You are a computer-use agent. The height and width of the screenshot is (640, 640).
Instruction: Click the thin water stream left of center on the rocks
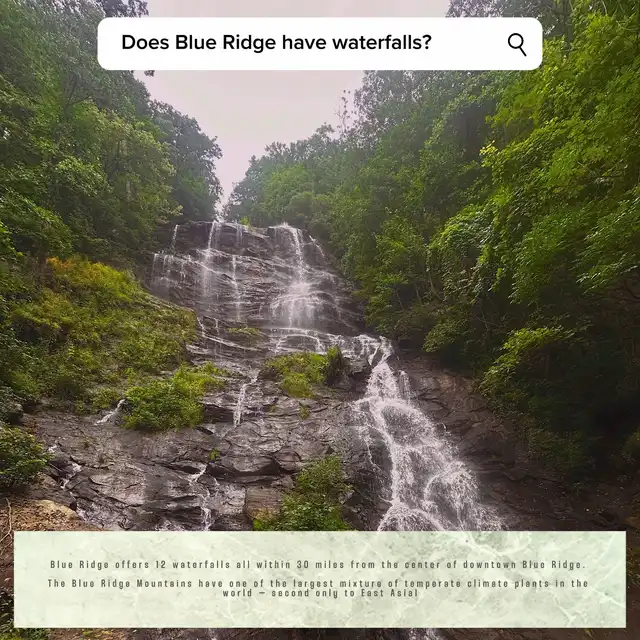[x=241, y=402]
